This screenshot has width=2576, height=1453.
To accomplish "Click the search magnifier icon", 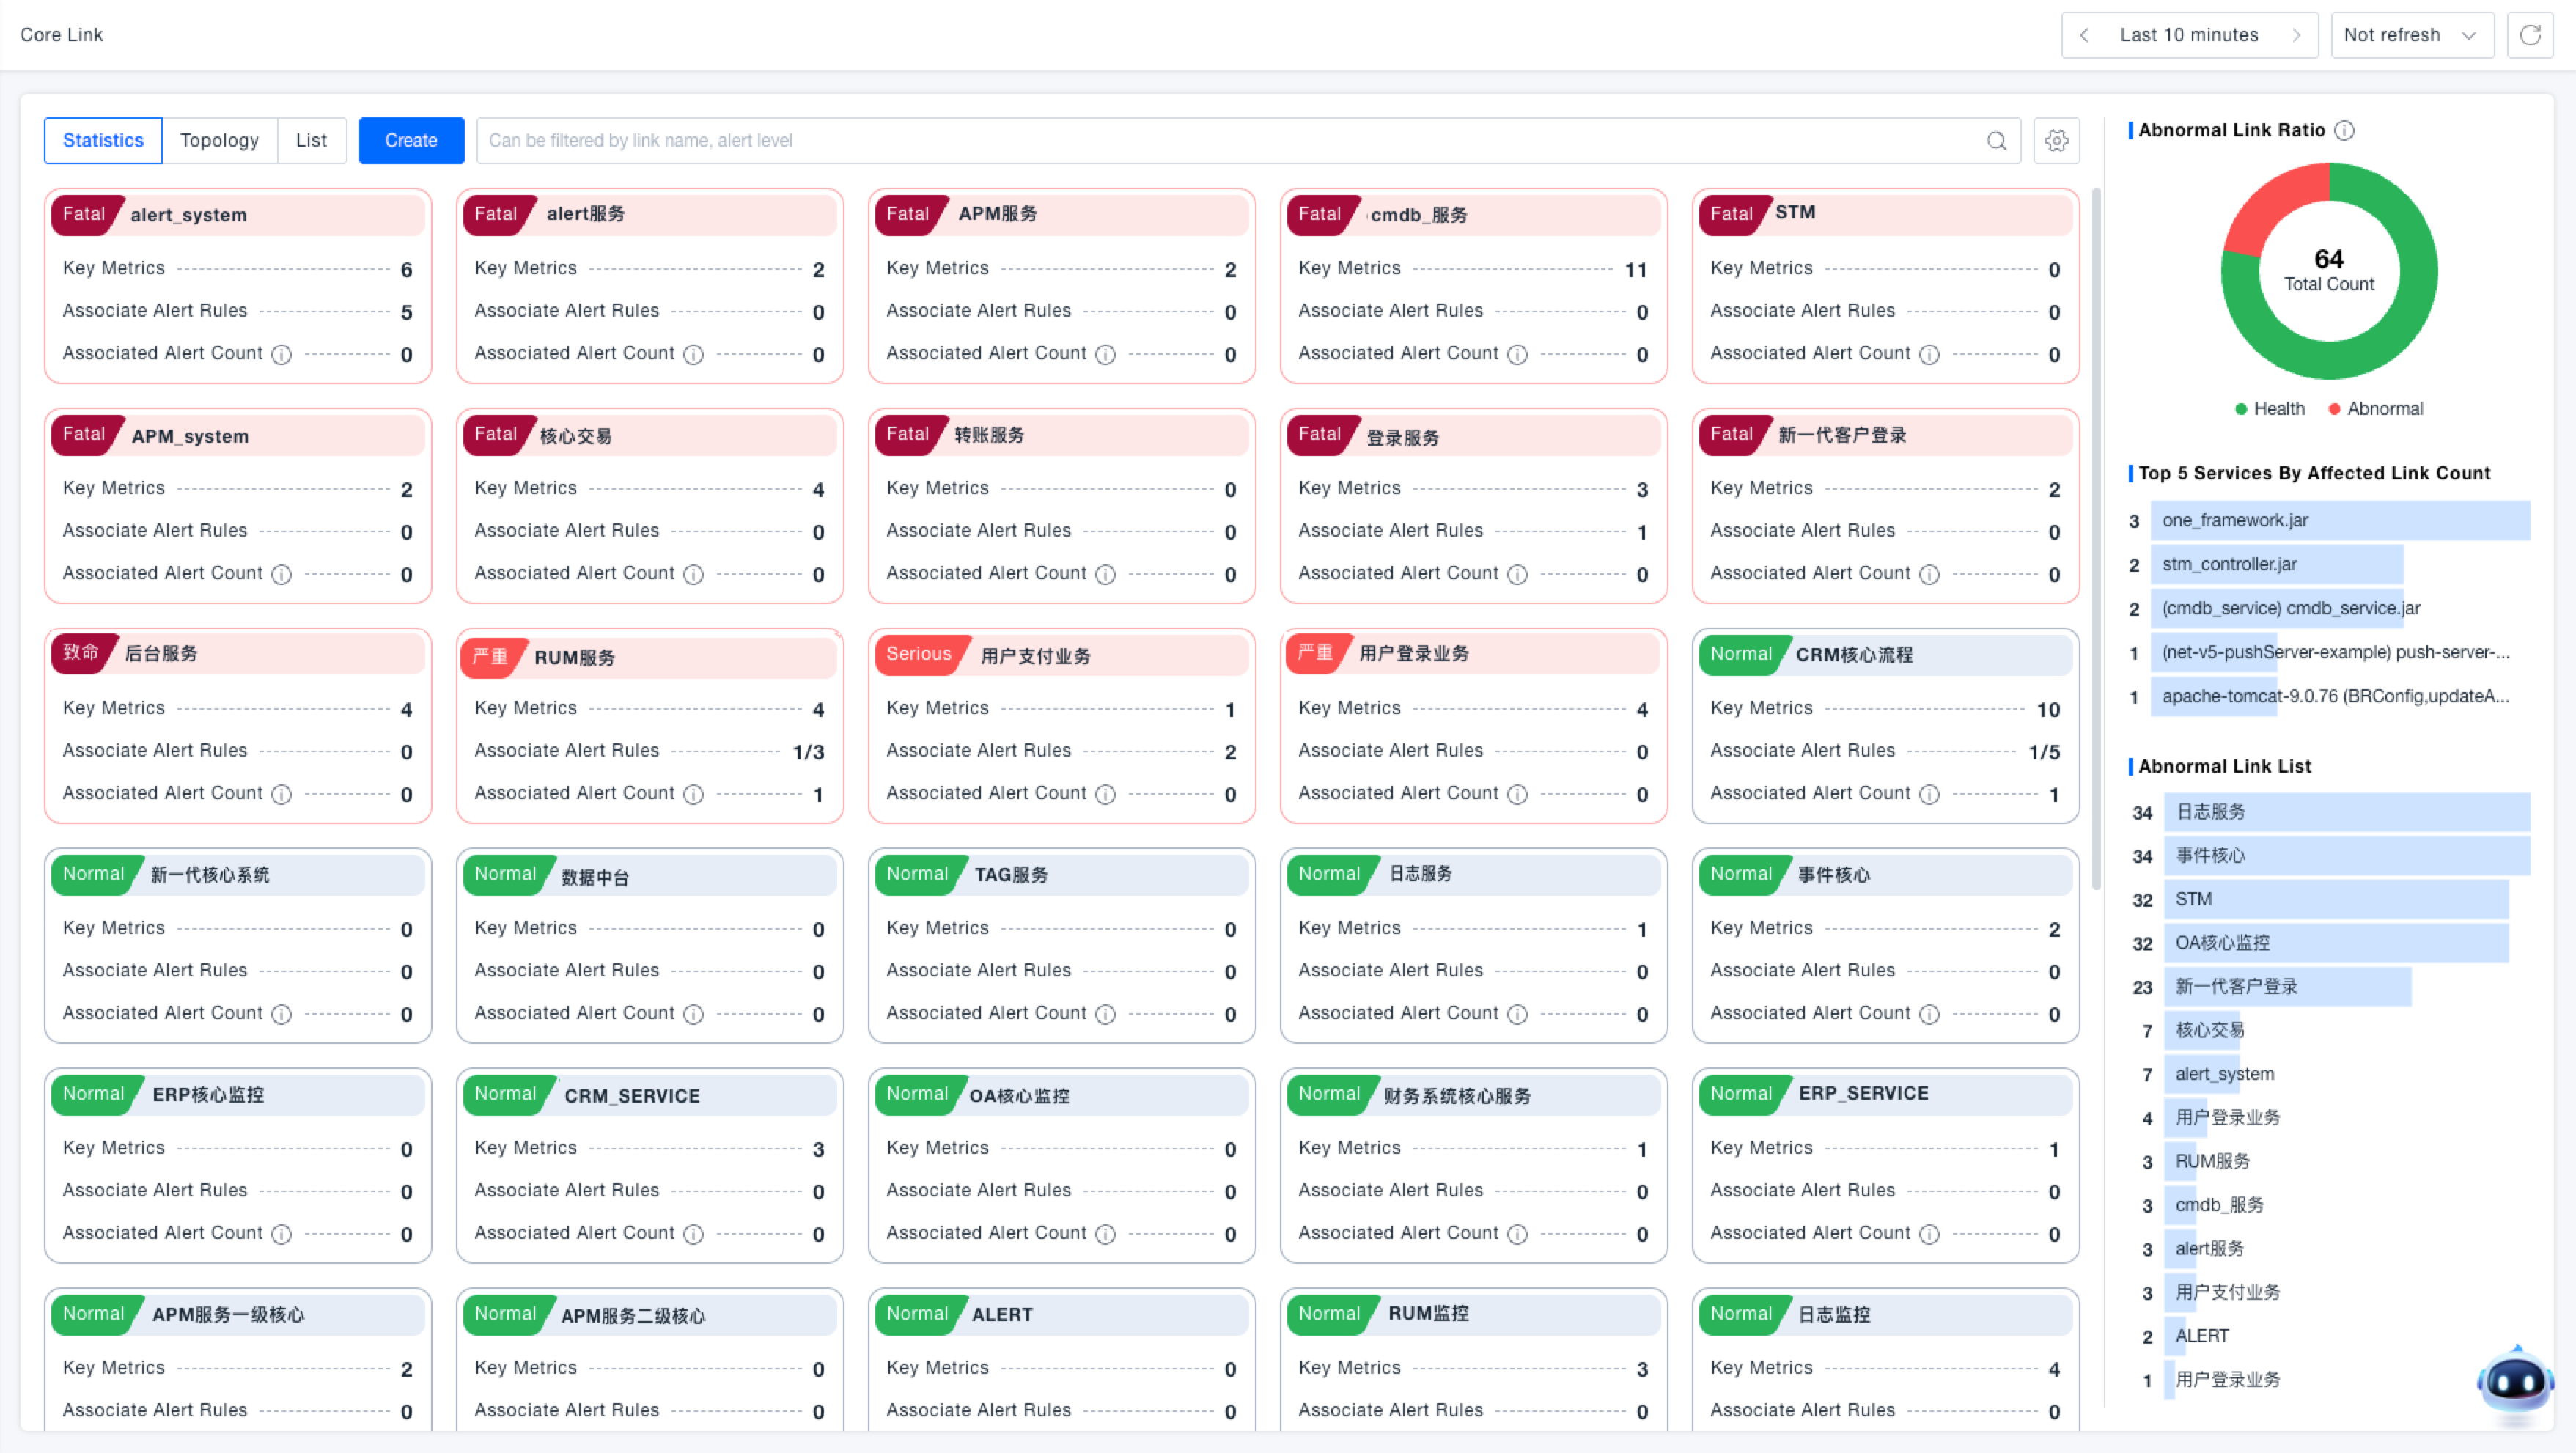I will (x=1996, y=140).
